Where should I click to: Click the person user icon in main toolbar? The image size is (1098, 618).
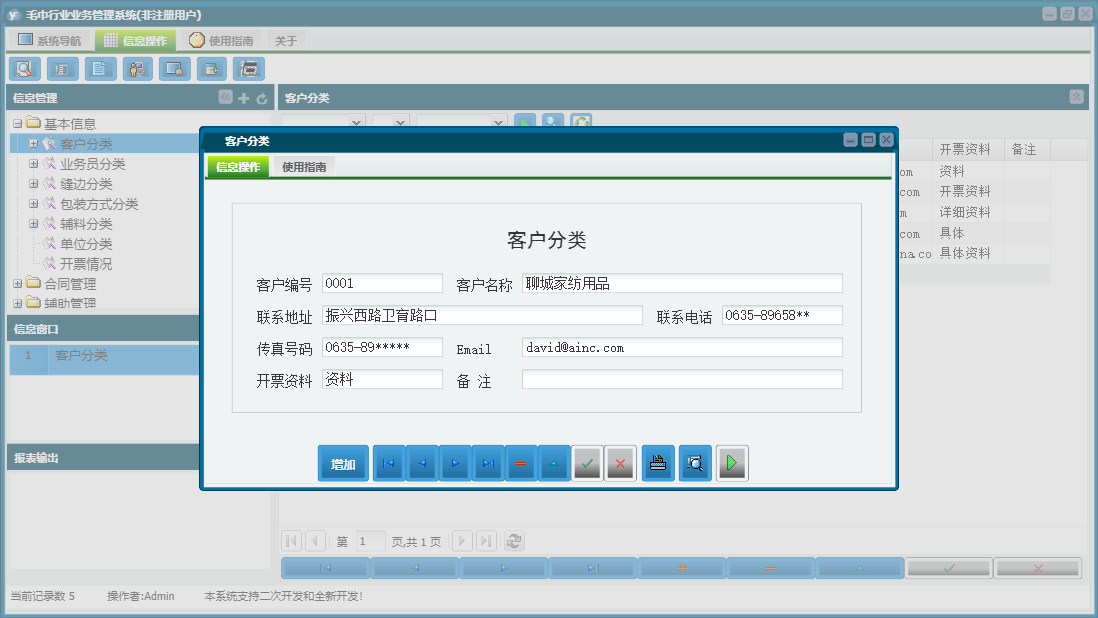pos(137,69)
